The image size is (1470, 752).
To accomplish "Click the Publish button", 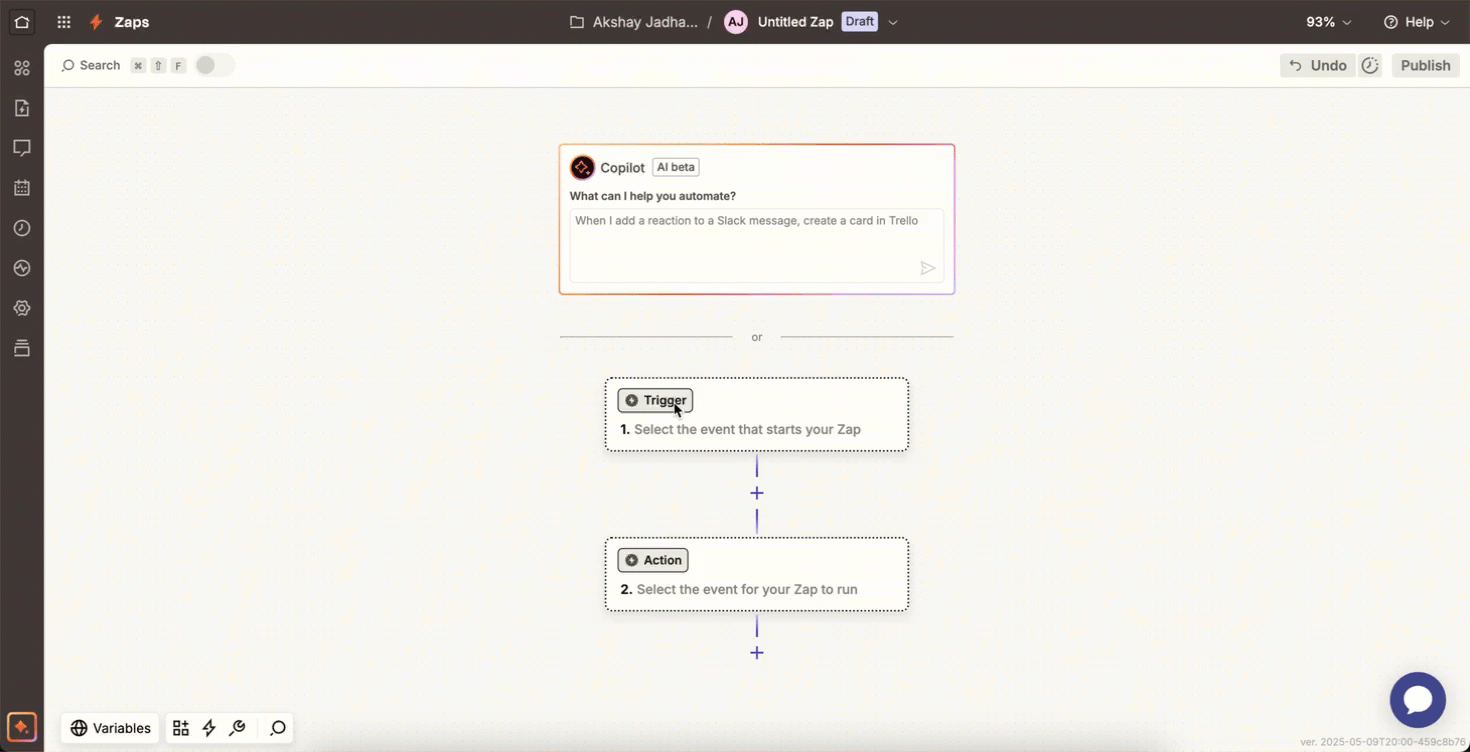I will click(1425, 65).
